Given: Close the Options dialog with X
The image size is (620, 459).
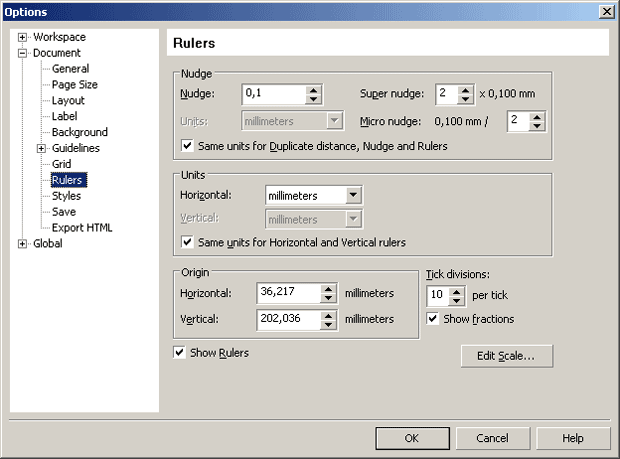Looking at the screenshot, I should pos(607,11).
